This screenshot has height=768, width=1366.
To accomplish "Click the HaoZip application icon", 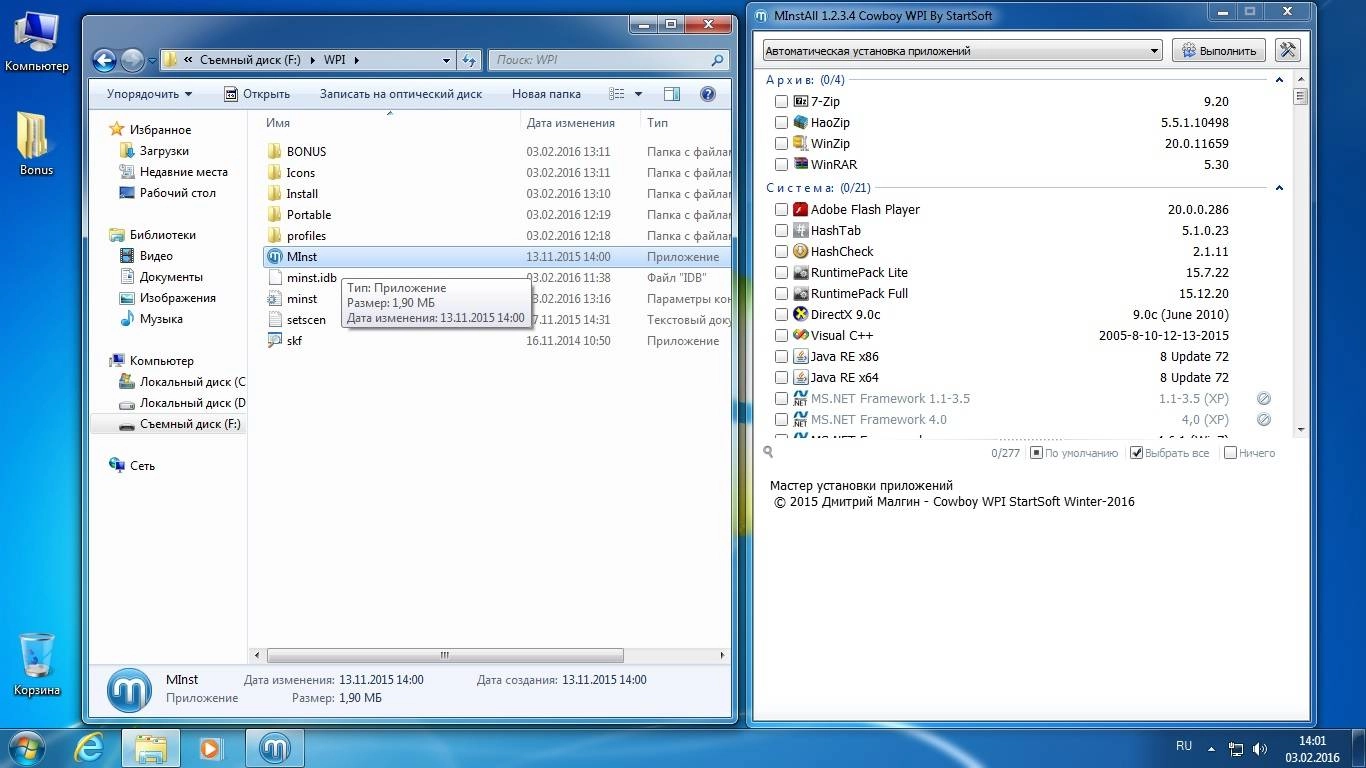I will coord(801,122).
